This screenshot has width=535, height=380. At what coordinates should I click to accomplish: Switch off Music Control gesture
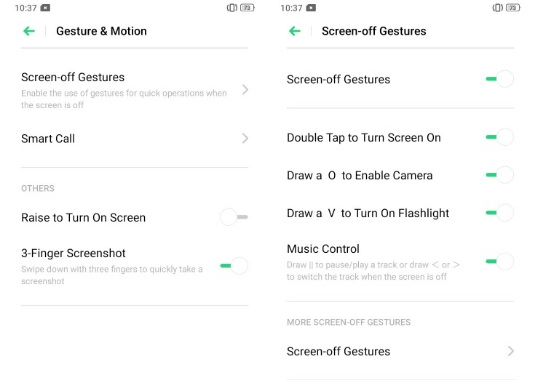click(500, 262)
